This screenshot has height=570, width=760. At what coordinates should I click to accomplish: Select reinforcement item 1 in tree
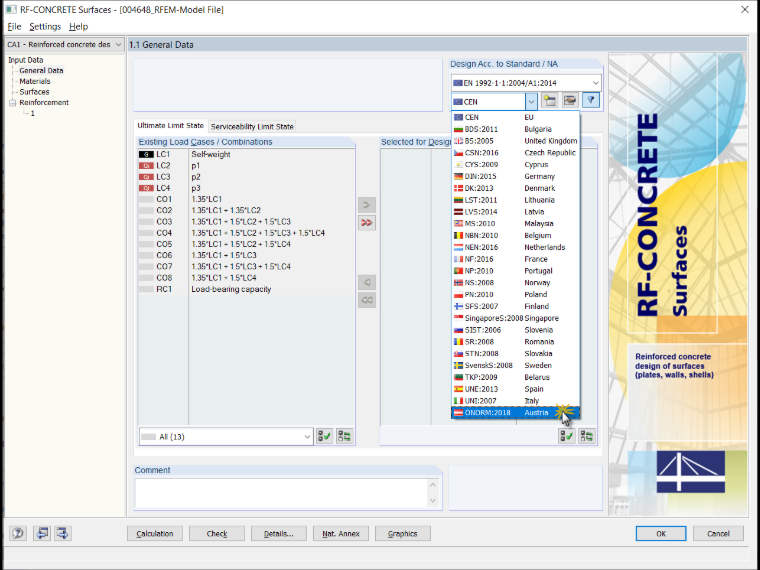coord(32,113)
